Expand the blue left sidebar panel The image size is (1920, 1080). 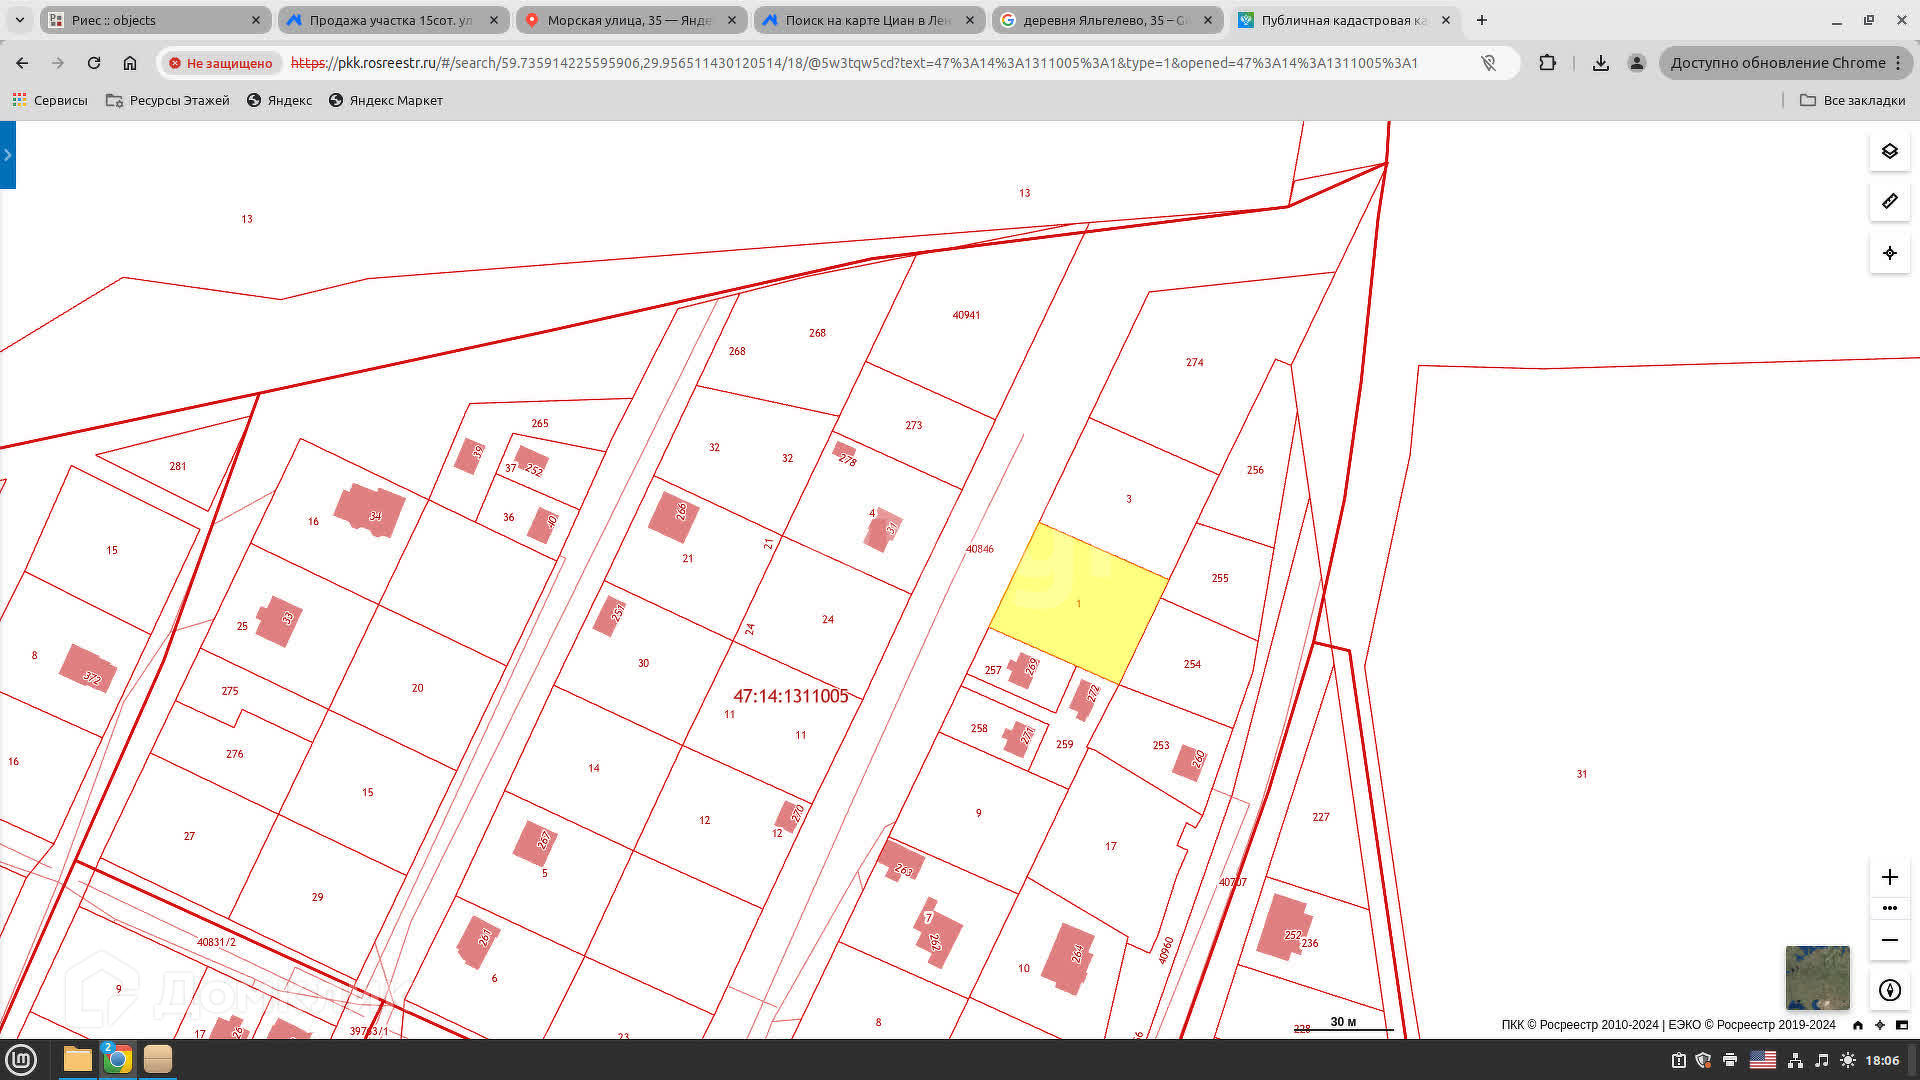coord(7,155)
